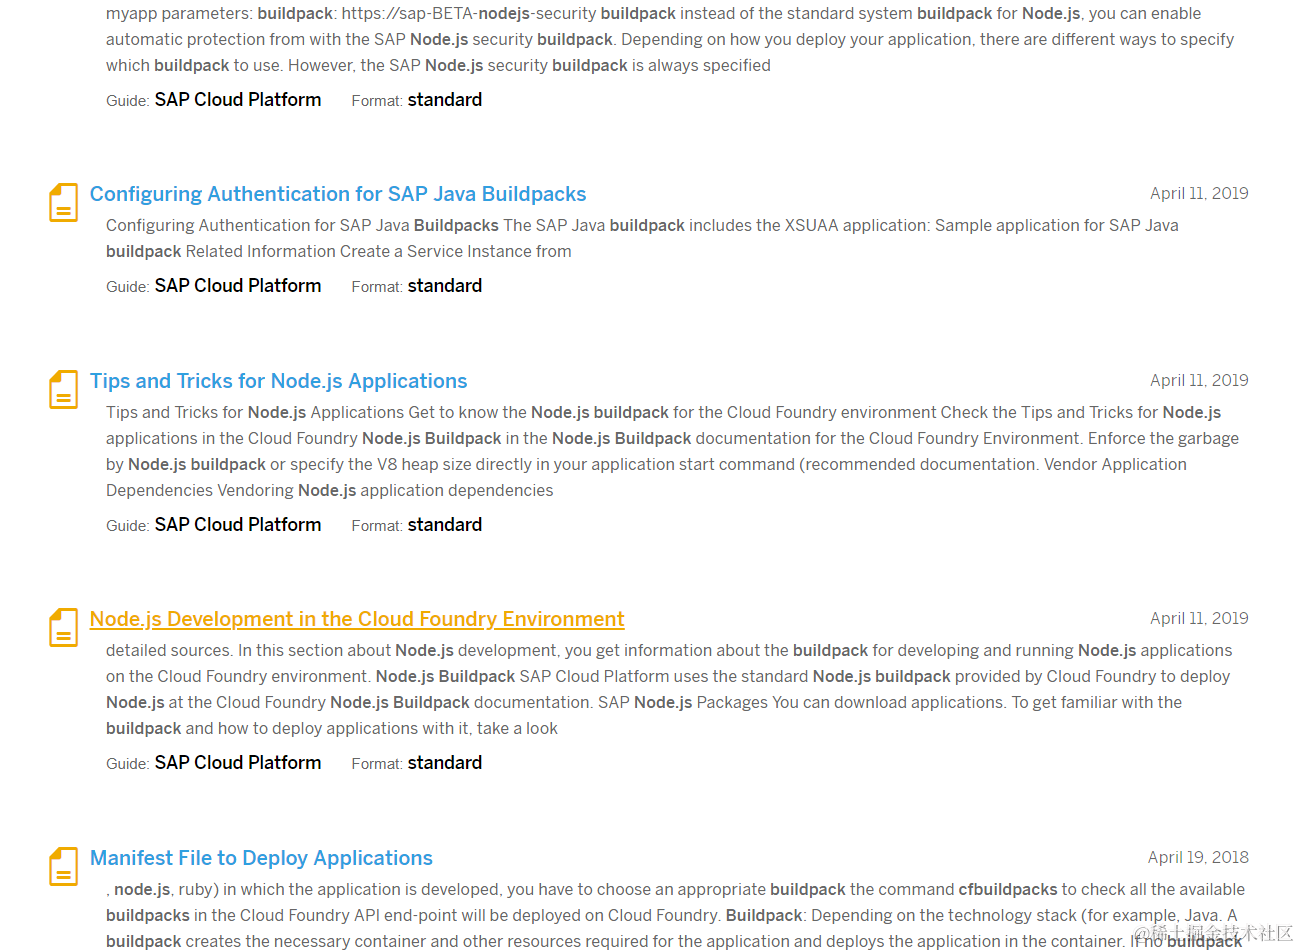Click 'April 11, 2019' date of Node.js Development
Viewport: 1300px width, 950px height.
click(x=1199, y=618)
